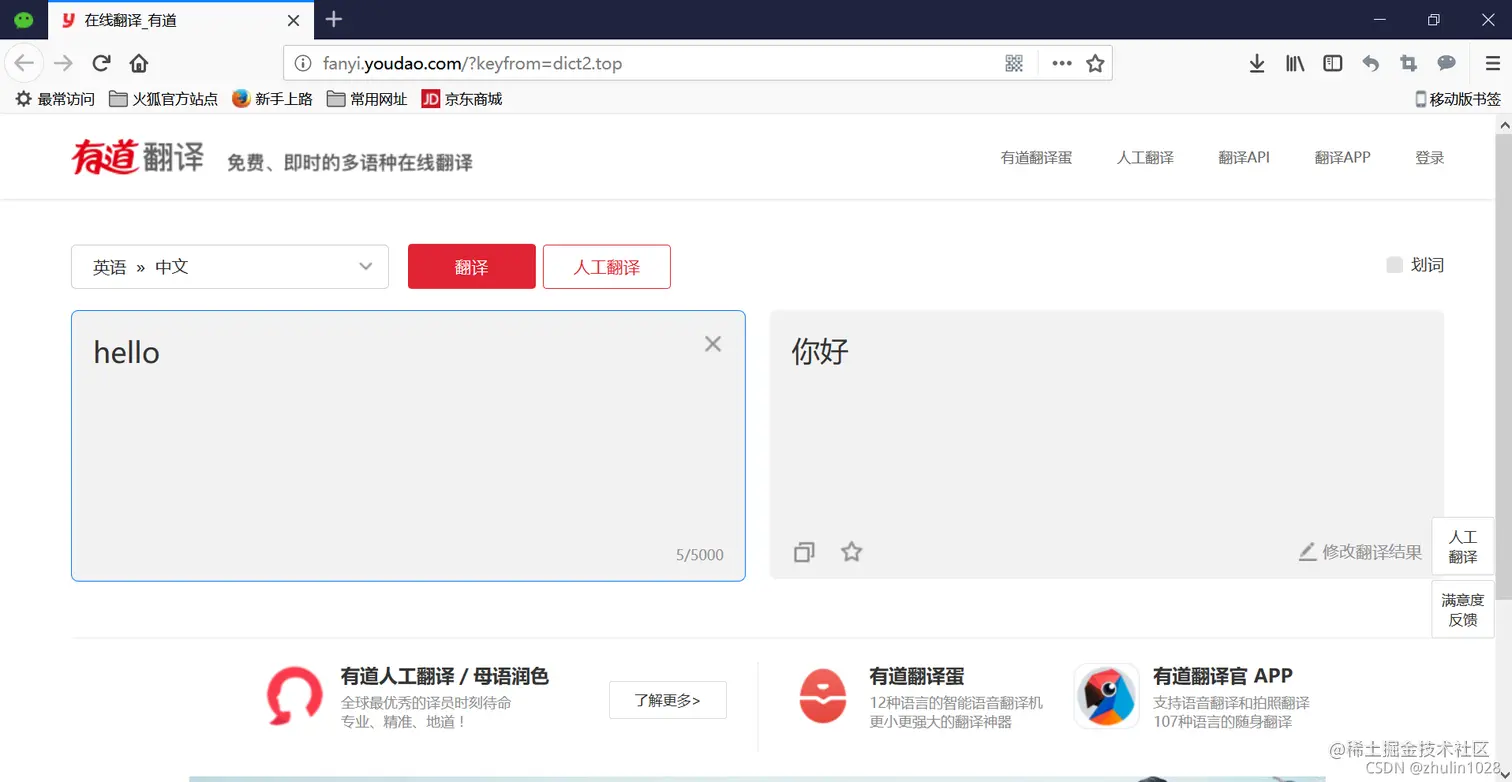Open the 满意度反馈 side button
The width and height of the screenshot is (1512, 782).
(1463, 609)
